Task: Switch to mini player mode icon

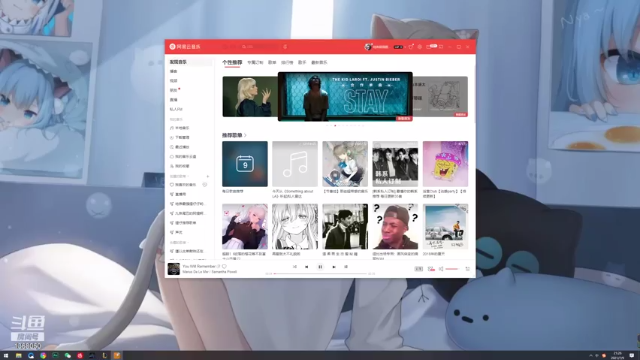Action: point(441,47)
